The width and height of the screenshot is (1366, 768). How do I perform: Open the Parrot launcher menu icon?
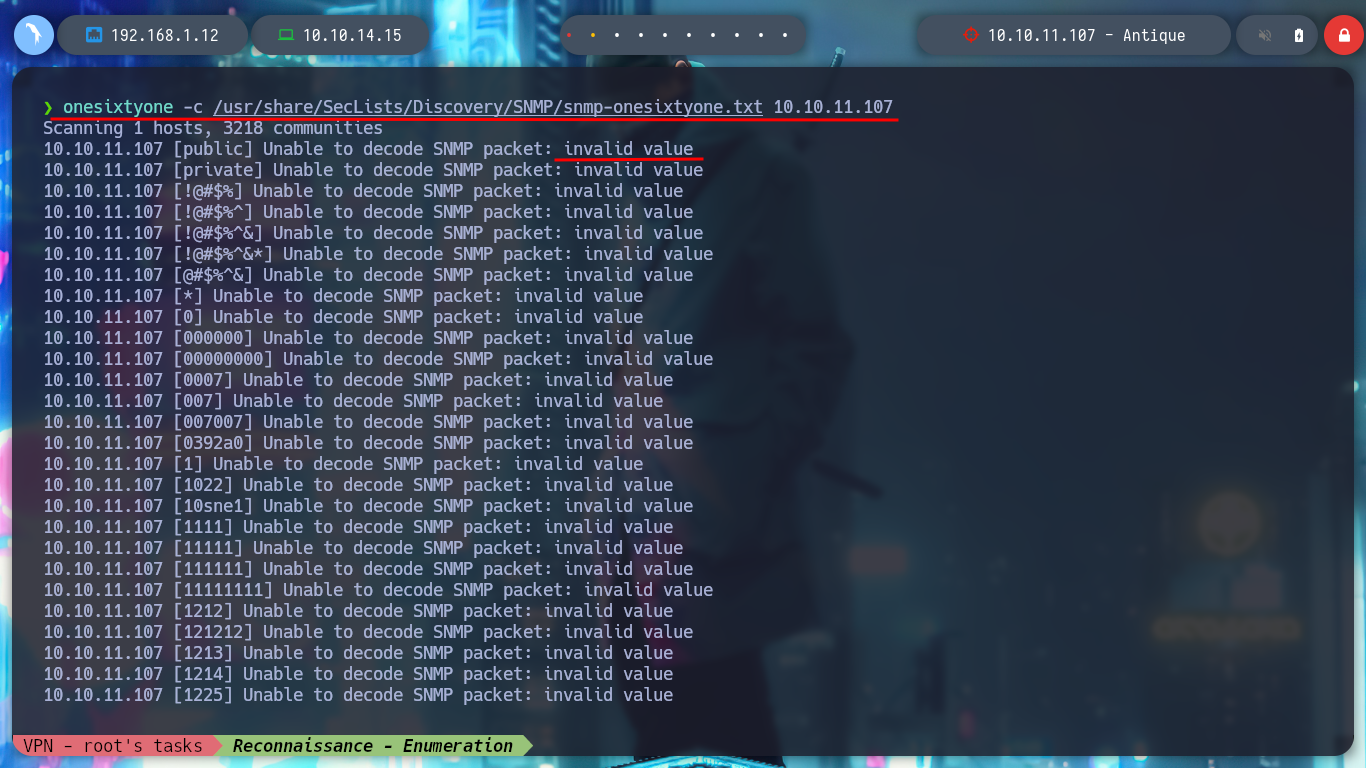(34, 35)
